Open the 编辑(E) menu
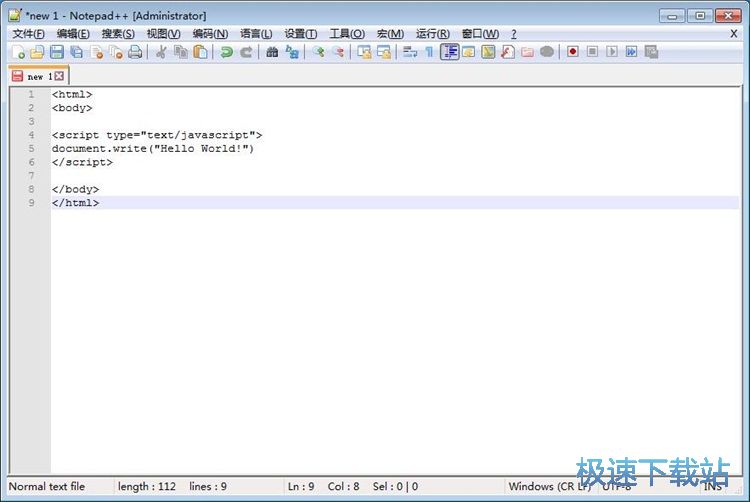The image size is (750, 502). [73, 34]
